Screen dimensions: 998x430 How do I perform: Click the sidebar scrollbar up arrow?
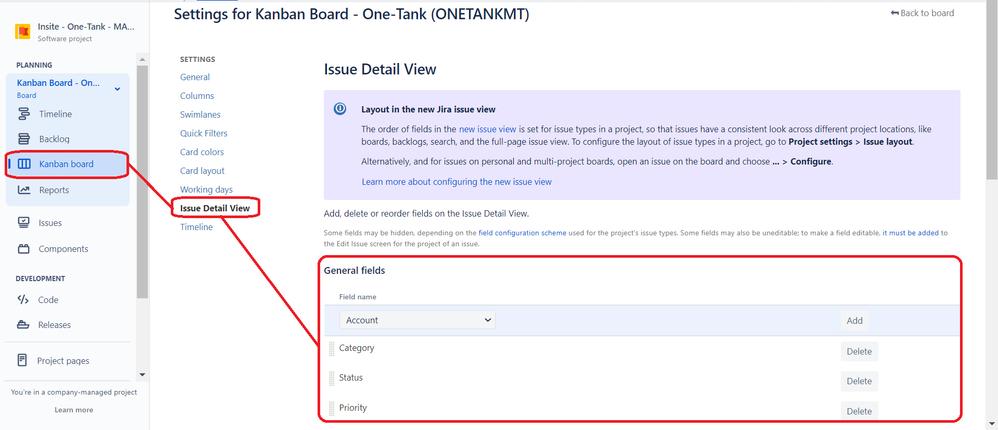[x=142, y=59]
